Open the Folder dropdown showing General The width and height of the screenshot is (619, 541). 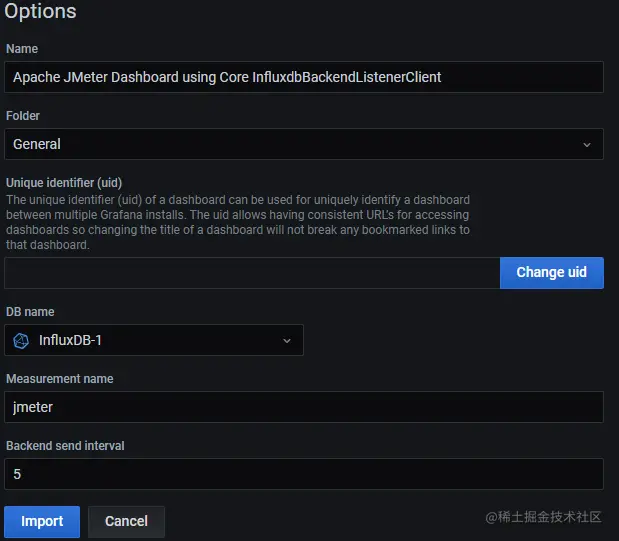click(x=304, y=144)
